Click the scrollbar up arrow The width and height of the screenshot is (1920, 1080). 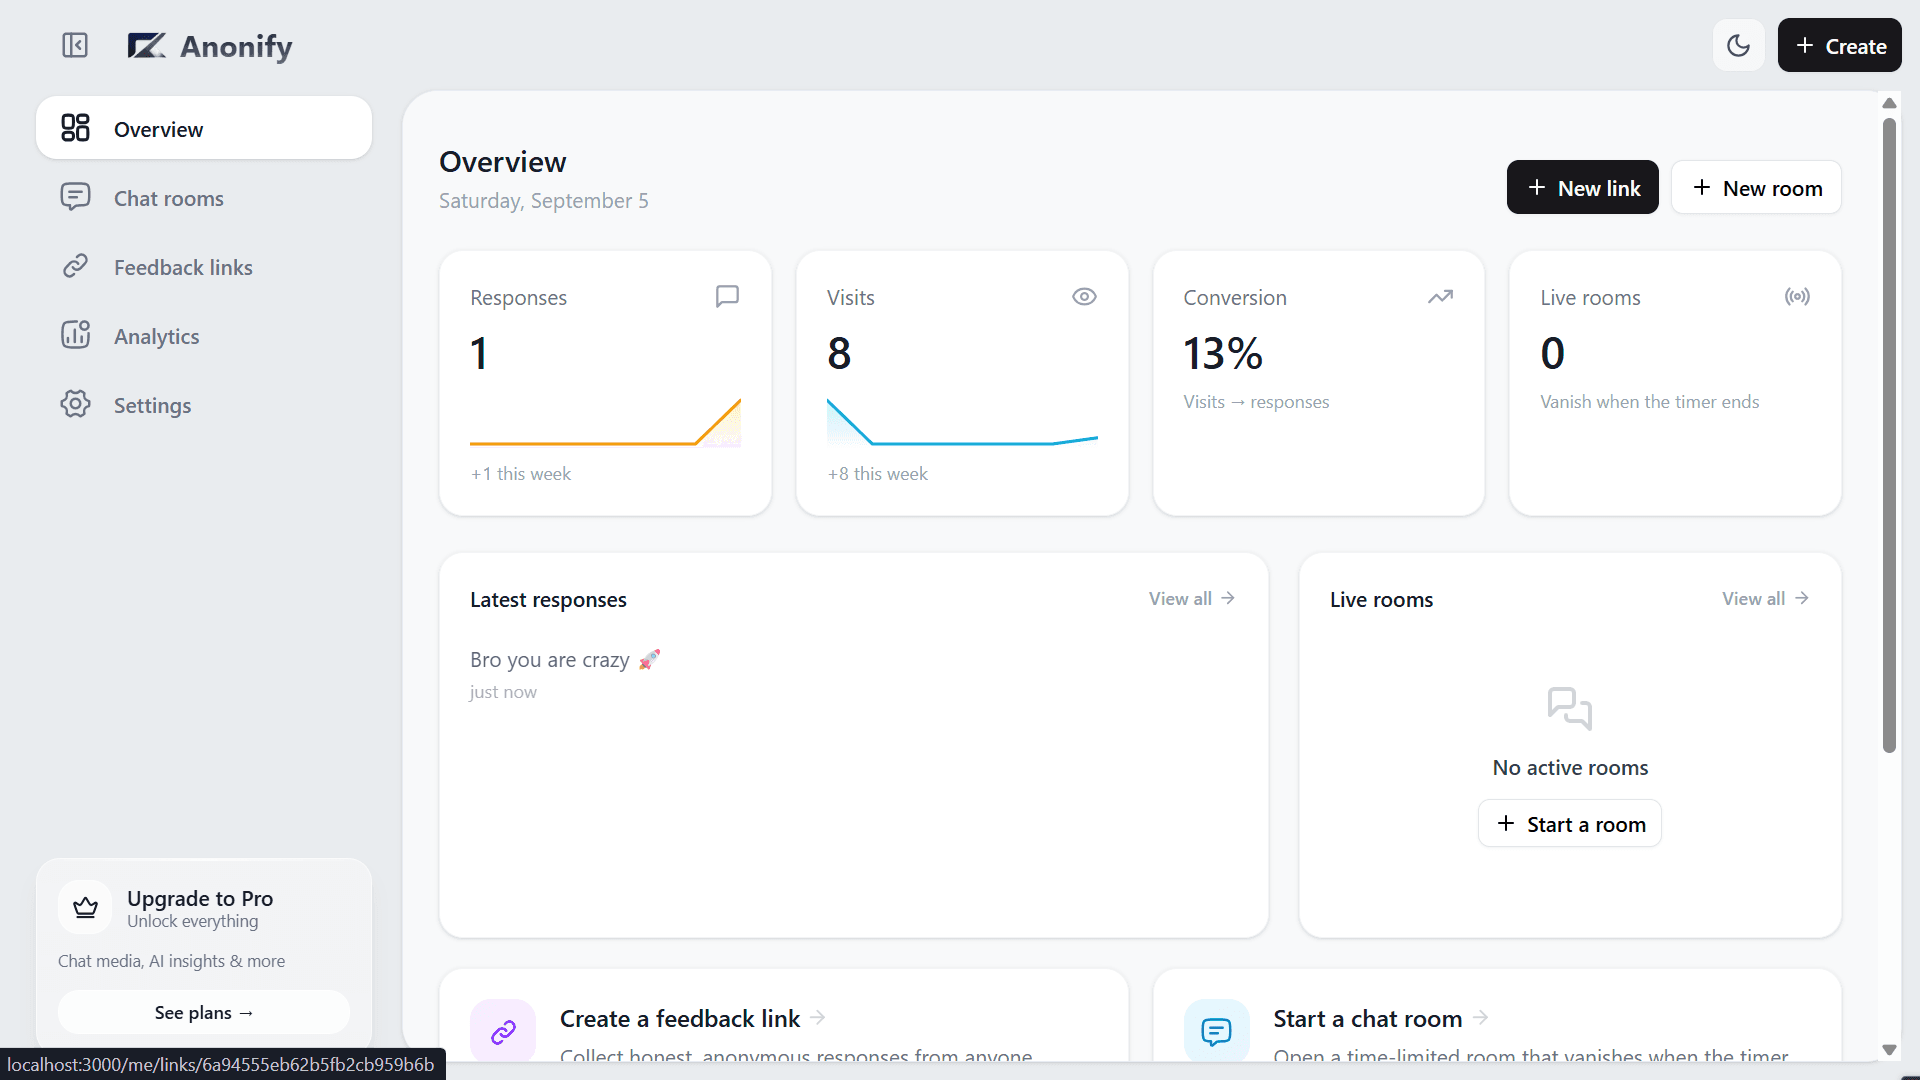[x=1889, y=103]
